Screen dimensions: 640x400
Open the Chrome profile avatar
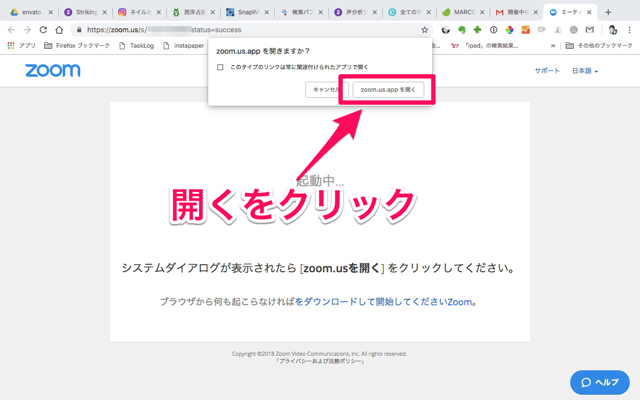(x=612, y=30)
